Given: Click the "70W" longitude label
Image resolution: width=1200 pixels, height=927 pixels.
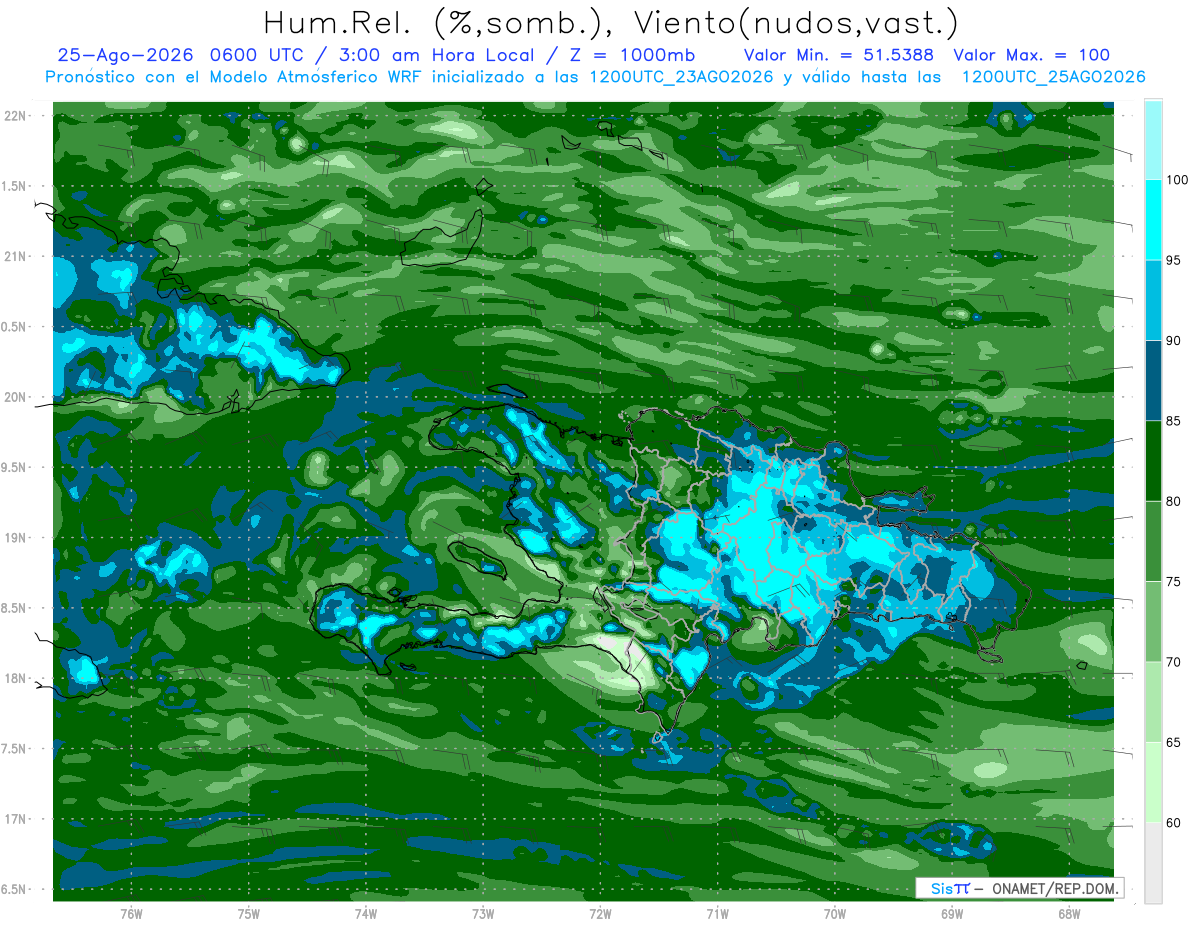Looking at the screenshot, I should click(835, 913).
